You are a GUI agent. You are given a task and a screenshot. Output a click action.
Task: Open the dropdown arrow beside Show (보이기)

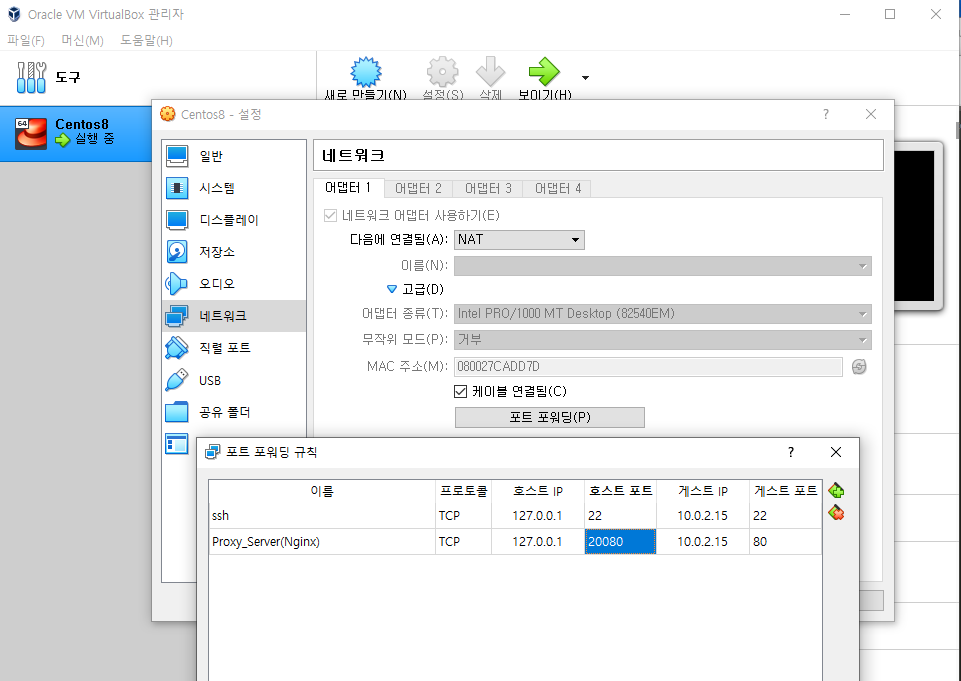pyautogui.click(x=585, y=78)
